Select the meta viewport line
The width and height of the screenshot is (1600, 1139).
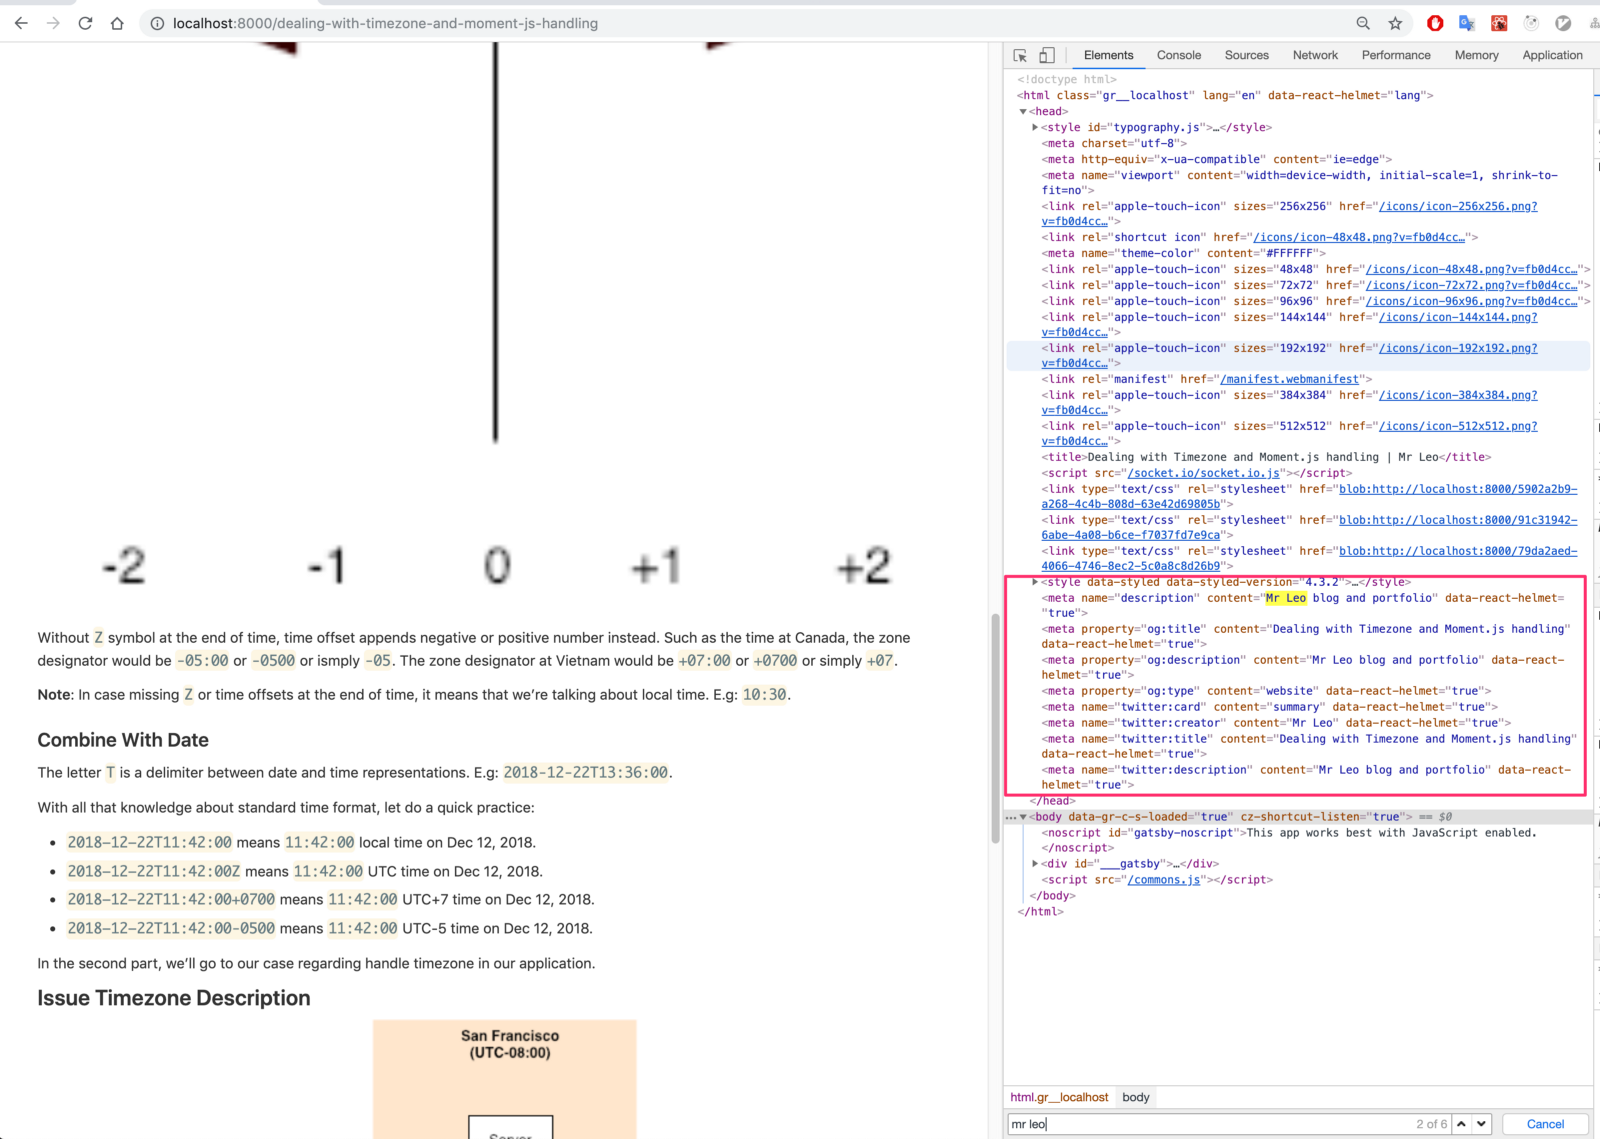point(1300,183)
